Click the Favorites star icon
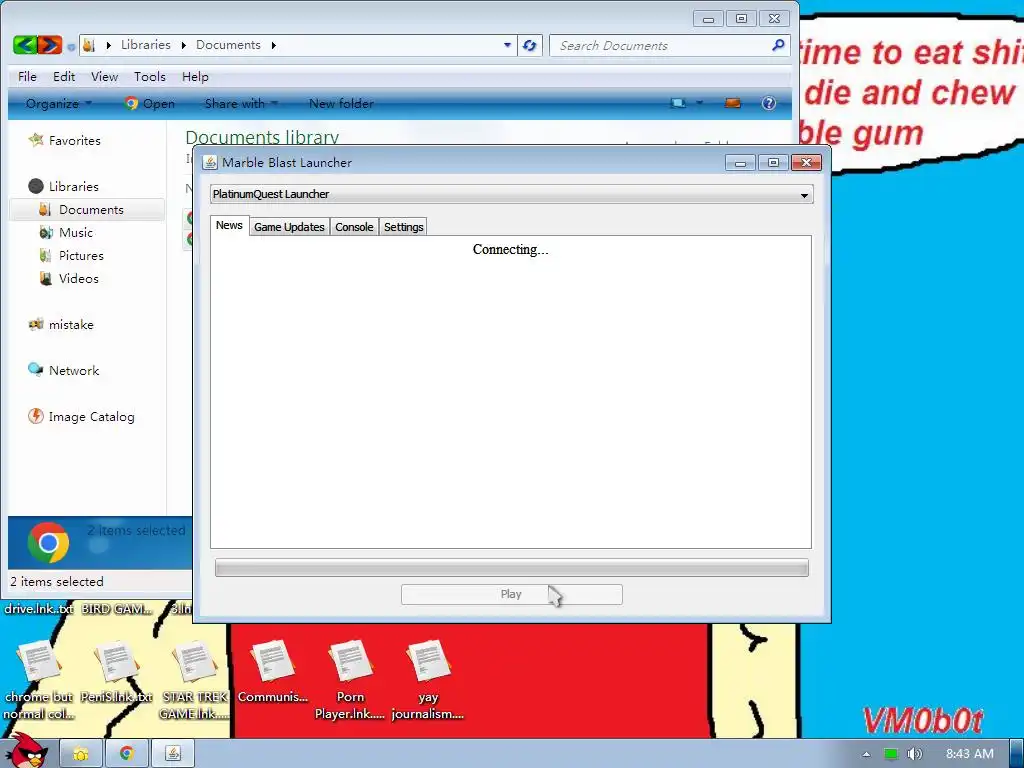 (35, 140)
